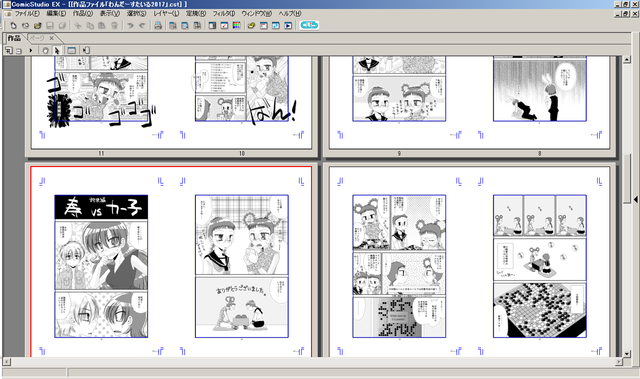Open the ウィンドウ(W) menu

tap(257, 13)
